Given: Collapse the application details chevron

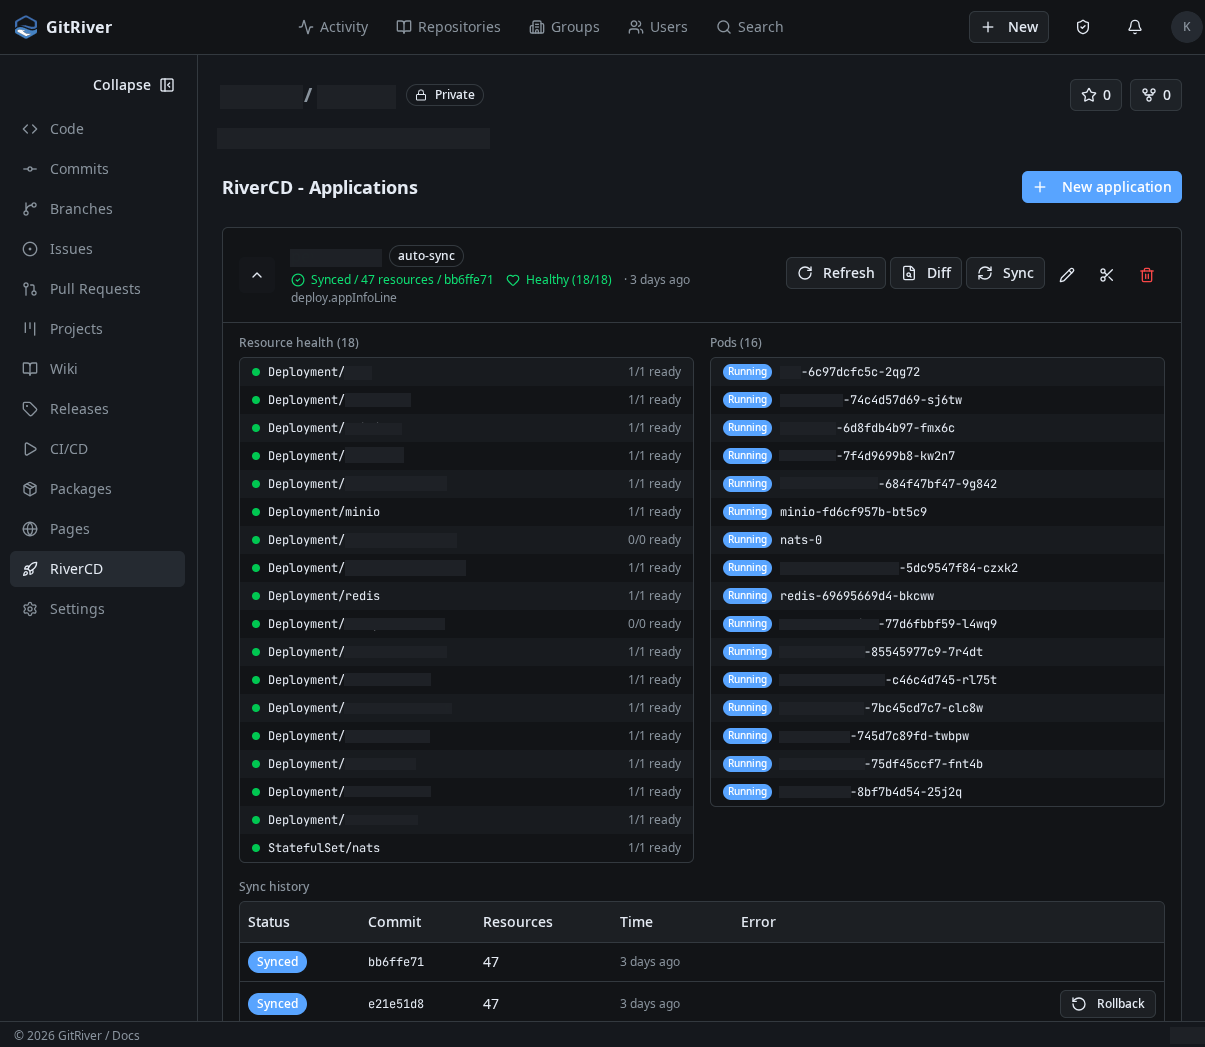Looking at the screenshot, I should (257, 275).
